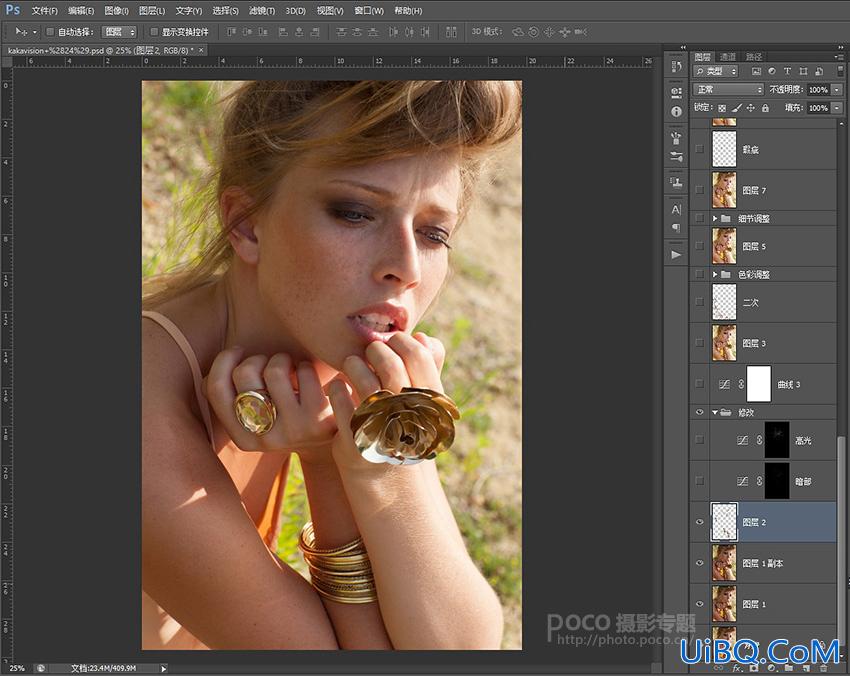
Task: Filter layers by adjustment layer icon
Action: [772, 71]
